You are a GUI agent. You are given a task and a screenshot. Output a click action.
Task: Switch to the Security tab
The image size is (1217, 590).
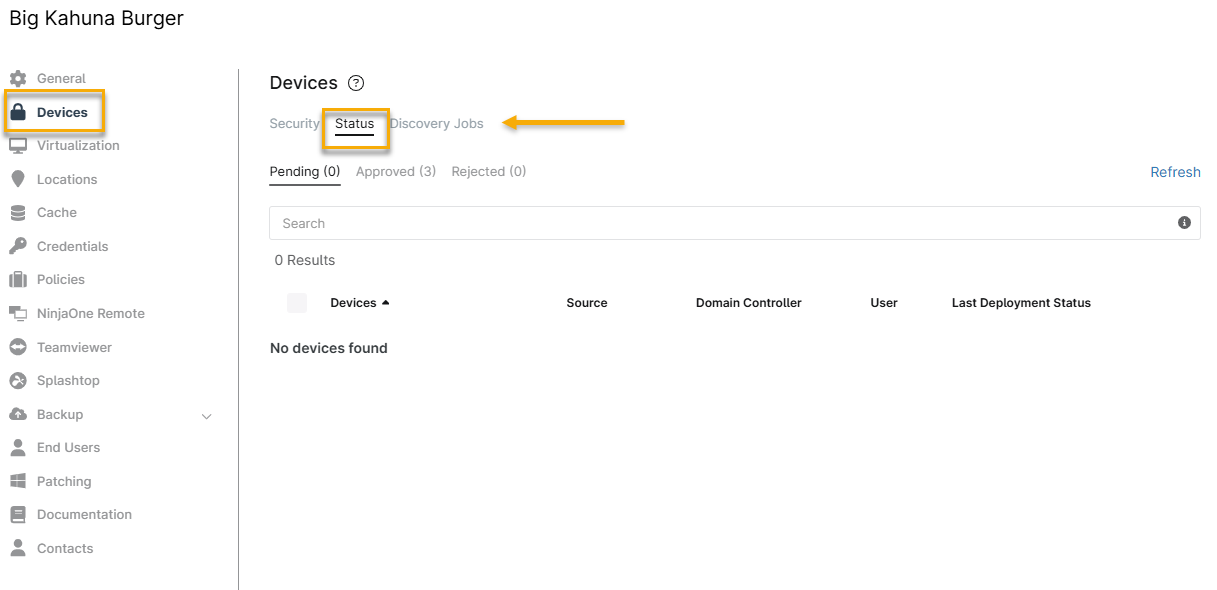point(294,124)
